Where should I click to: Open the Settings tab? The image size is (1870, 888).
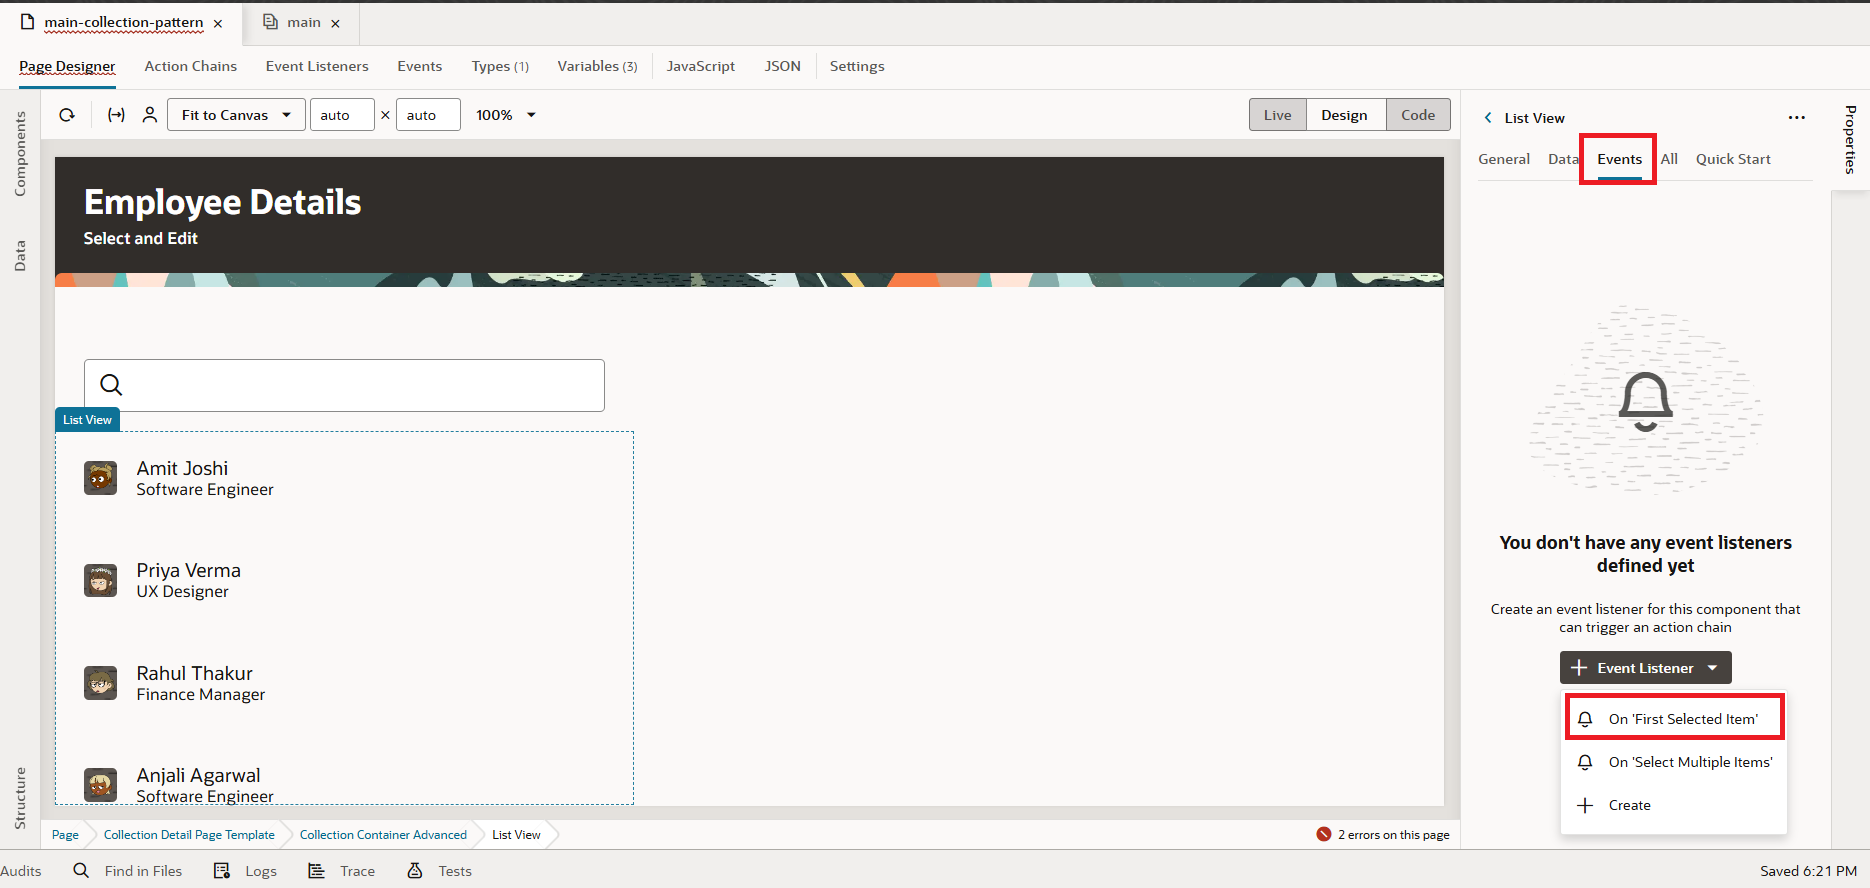point(857,66)
